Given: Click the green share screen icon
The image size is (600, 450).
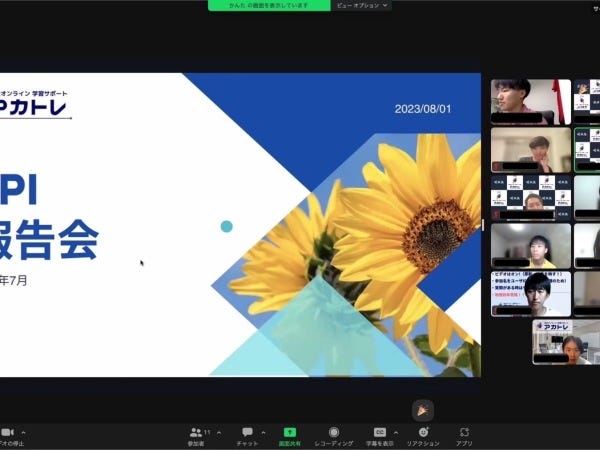Looking at the screenshot, I should pos(290,432).
